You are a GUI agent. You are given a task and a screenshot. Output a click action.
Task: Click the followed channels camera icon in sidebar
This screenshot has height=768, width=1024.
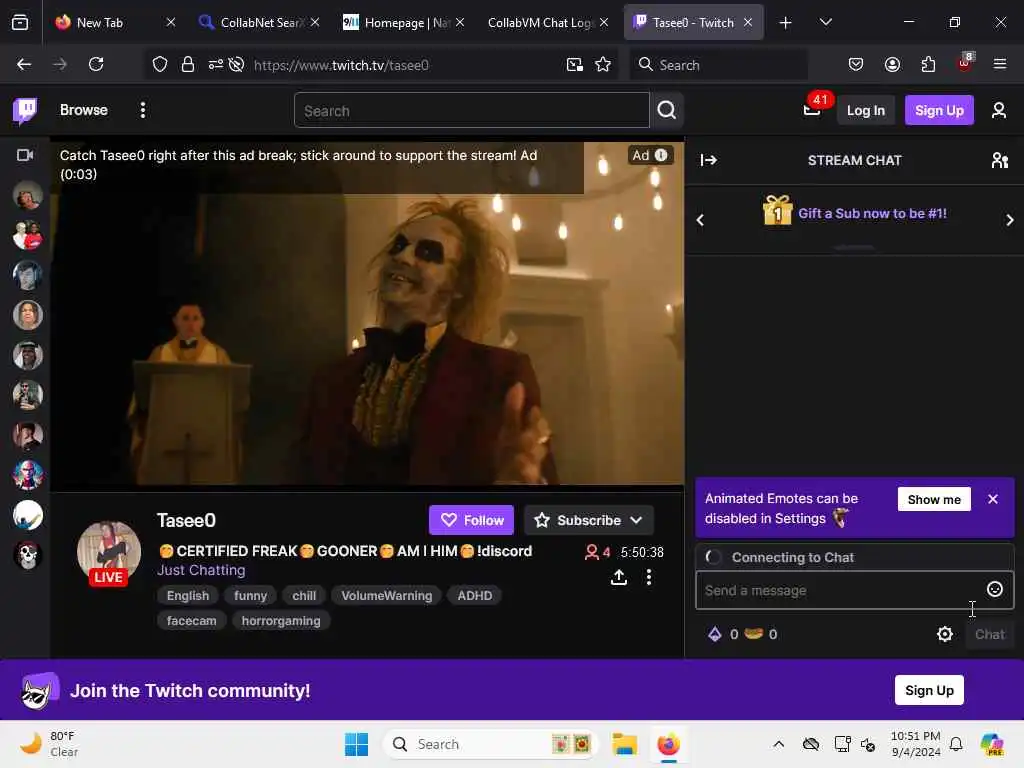[25, 155]
